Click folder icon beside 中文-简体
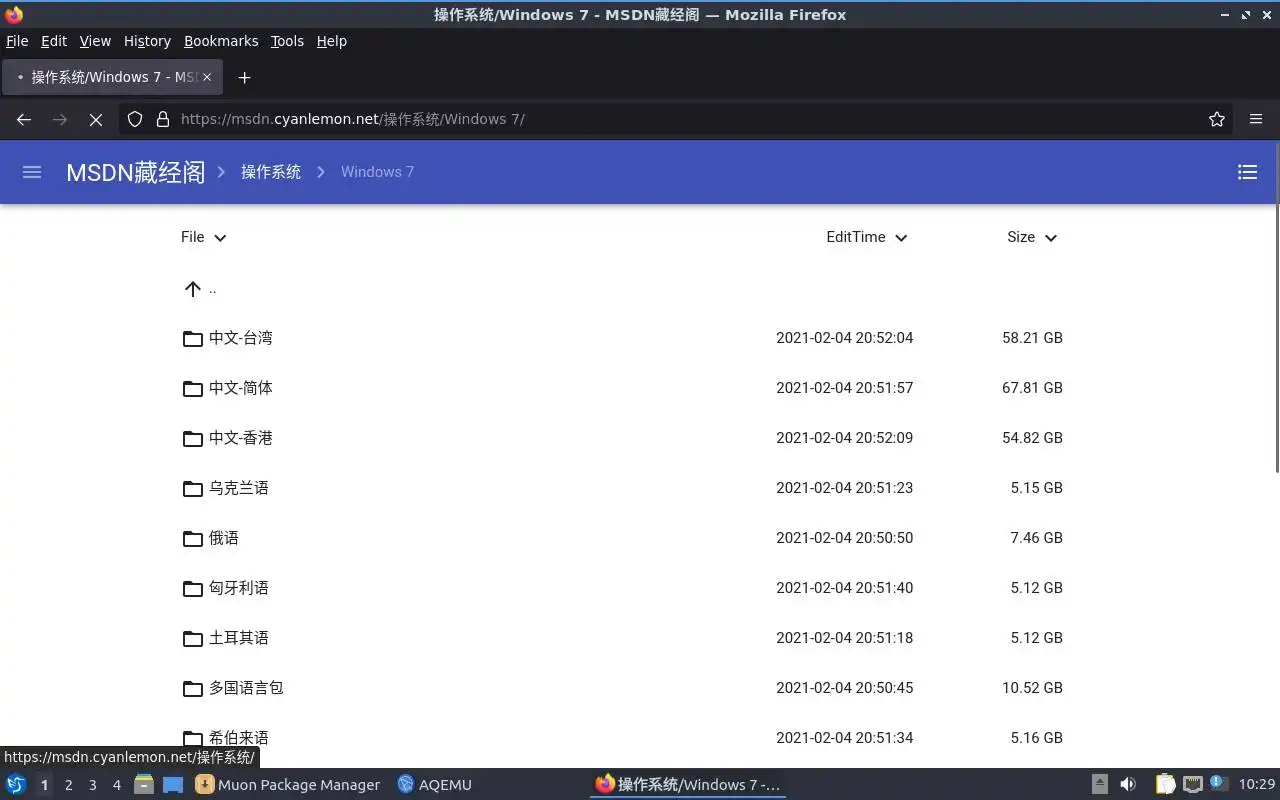The height and width of the screenshot is (800, 1280). 193,388
